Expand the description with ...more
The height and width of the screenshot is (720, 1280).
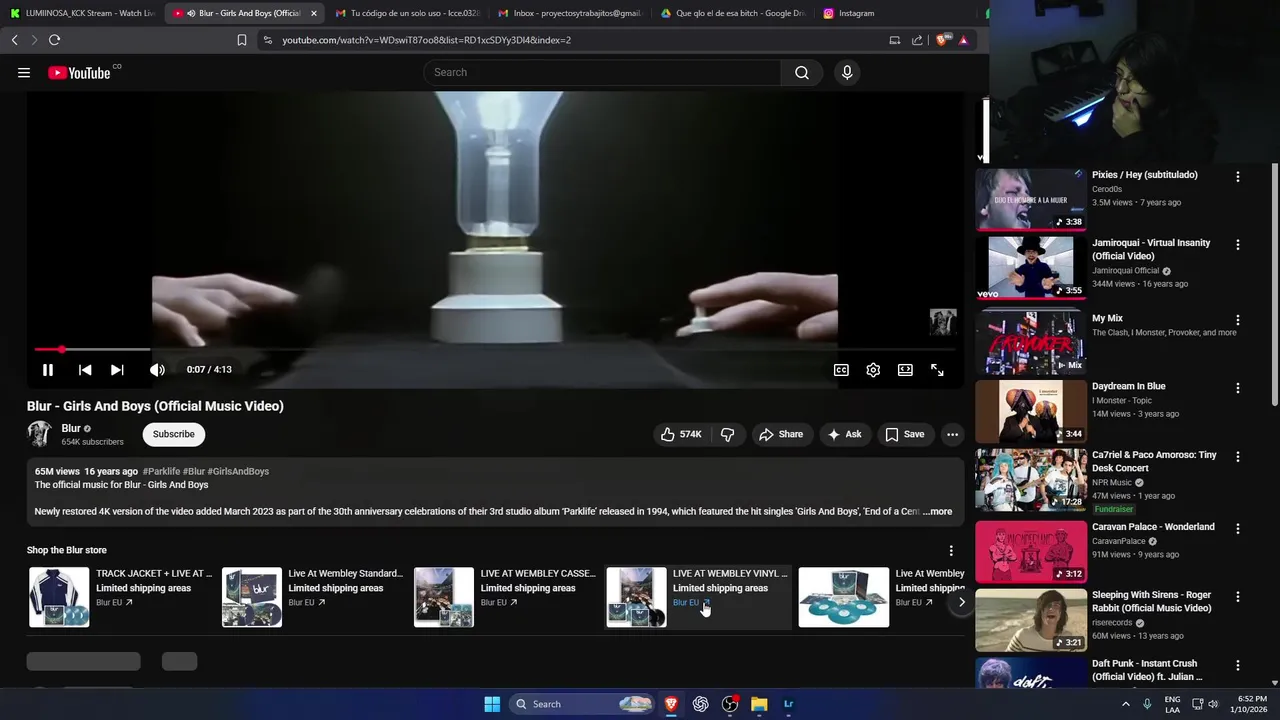pyautogui.click(x=938, y=511)
